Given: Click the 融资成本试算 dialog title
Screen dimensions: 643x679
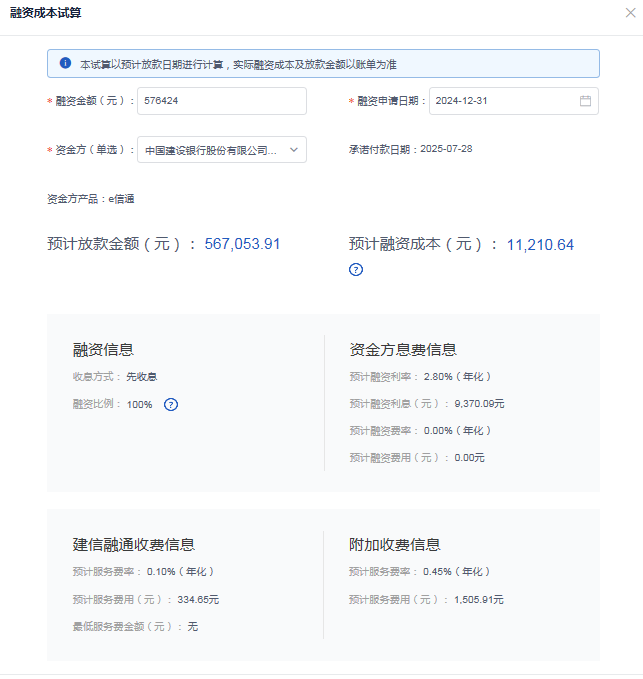Looking at the screenshot, I should [x=46, y=13].
